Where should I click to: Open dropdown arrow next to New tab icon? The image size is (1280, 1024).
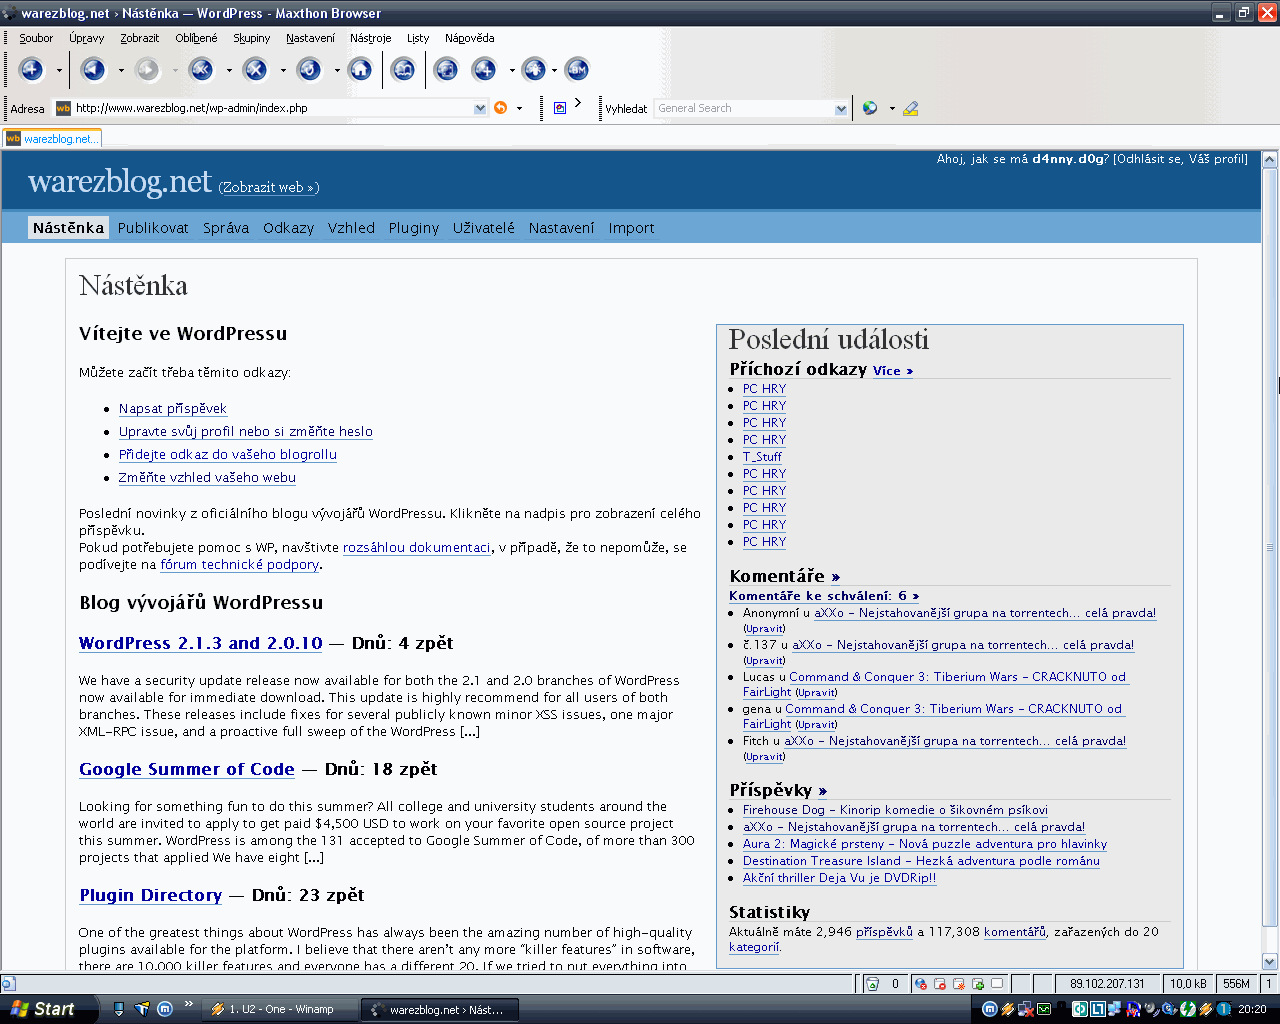[59, 70]
